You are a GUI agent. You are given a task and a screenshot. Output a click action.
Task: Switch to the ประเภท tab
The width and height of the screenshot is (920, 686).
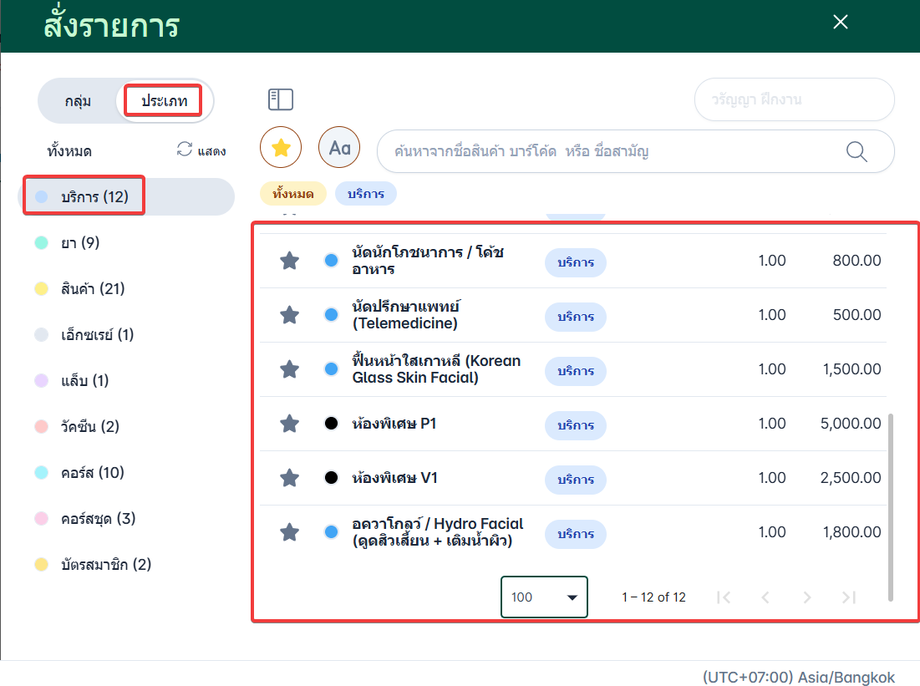coord(164,101)
